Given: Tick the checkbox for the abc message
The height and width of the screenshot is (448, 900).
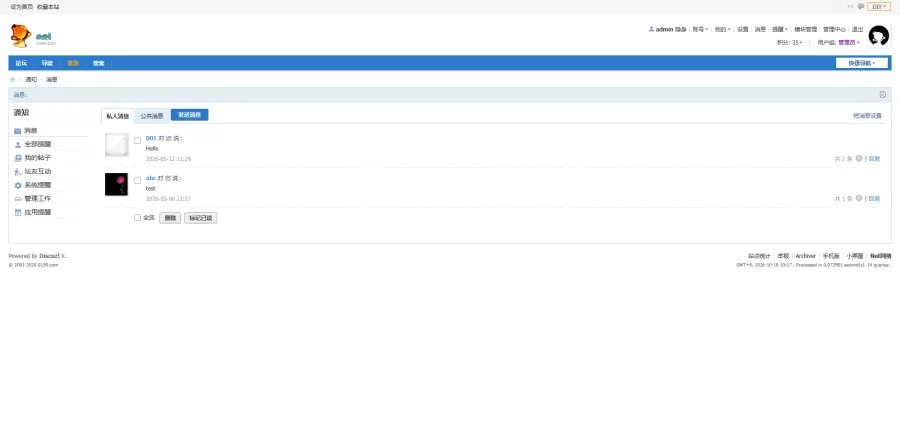Looking at the screenshot, I should 138,180.
